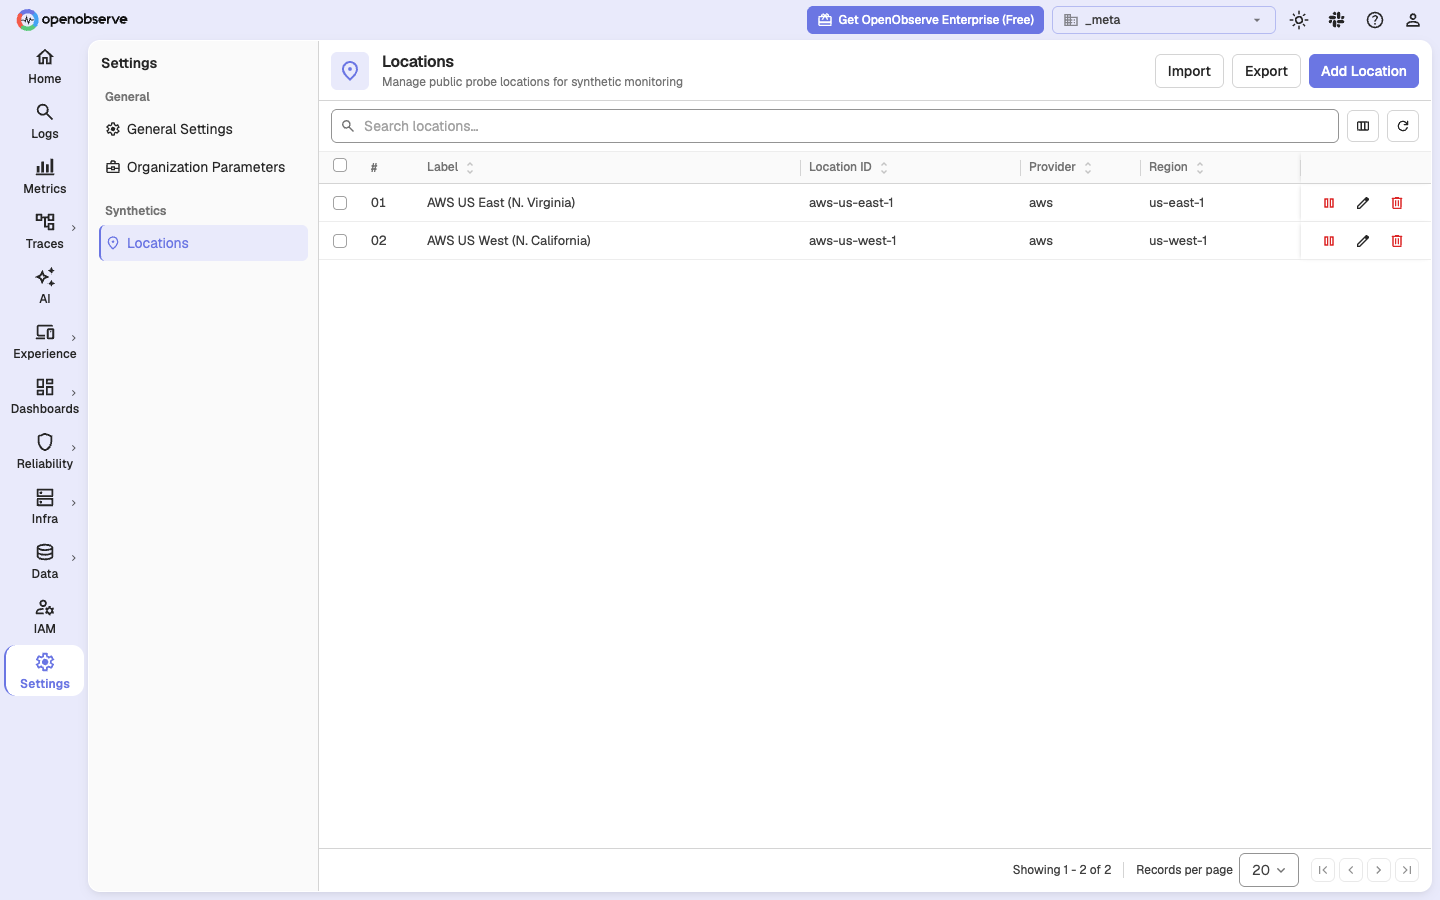Select Settings in the sidebar
Screen dimensions: 1440x900
coord(44,671)
